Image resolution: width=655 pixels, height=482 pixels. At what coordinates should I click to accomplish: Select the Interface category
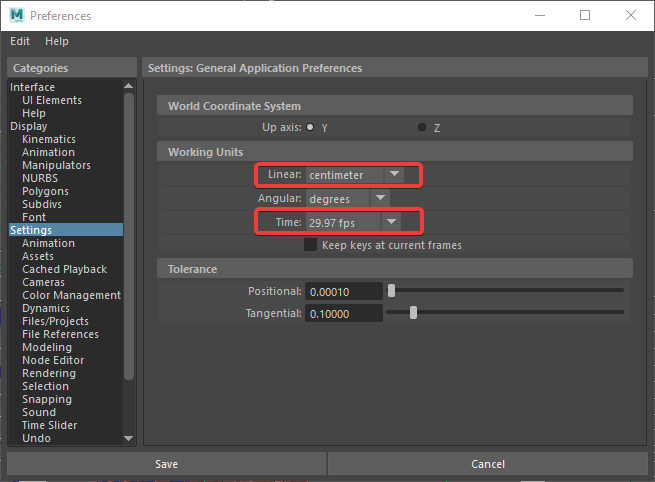(32, 87)
